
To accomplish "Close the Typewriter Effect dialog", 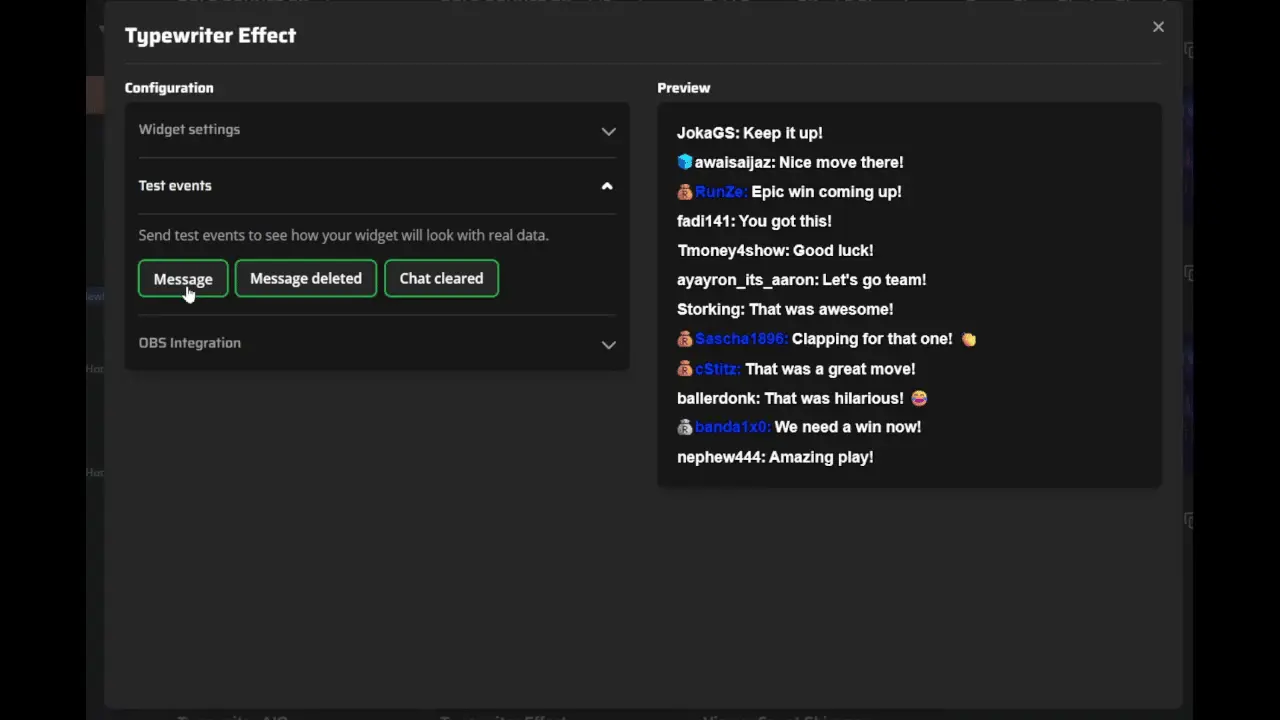I will 1158,27.
